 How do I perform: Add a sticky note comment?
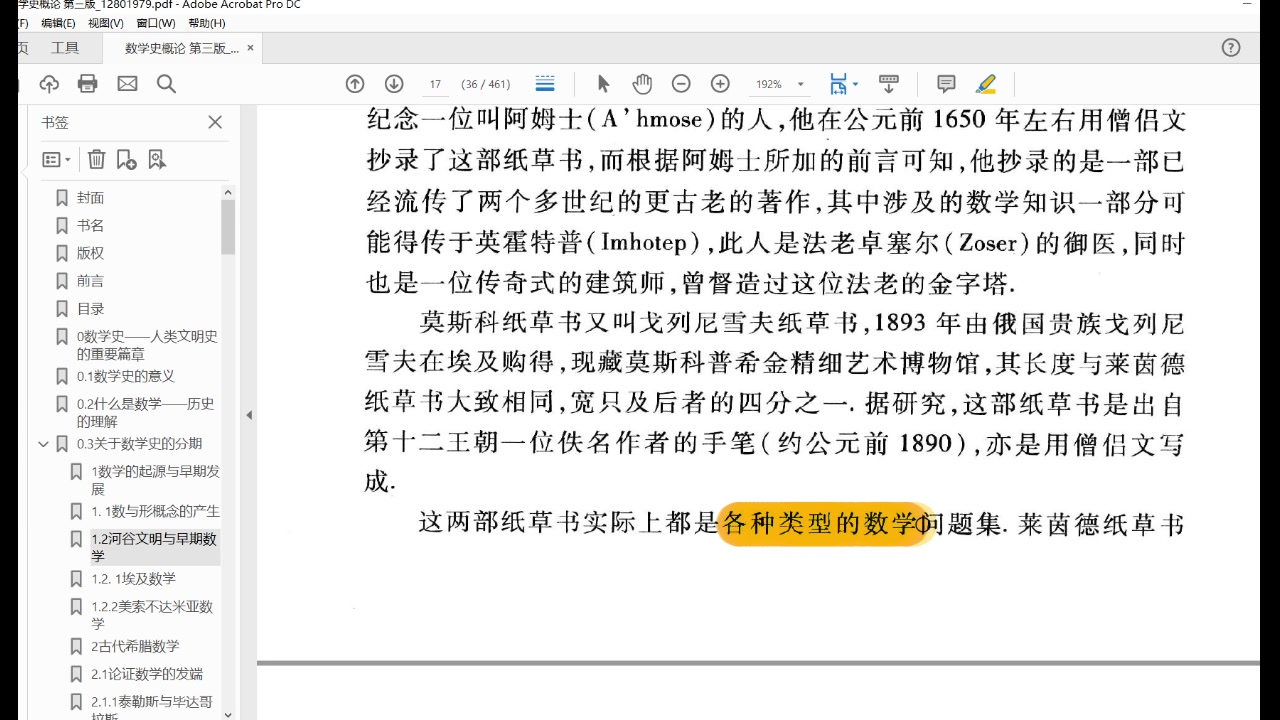point(946,84)
